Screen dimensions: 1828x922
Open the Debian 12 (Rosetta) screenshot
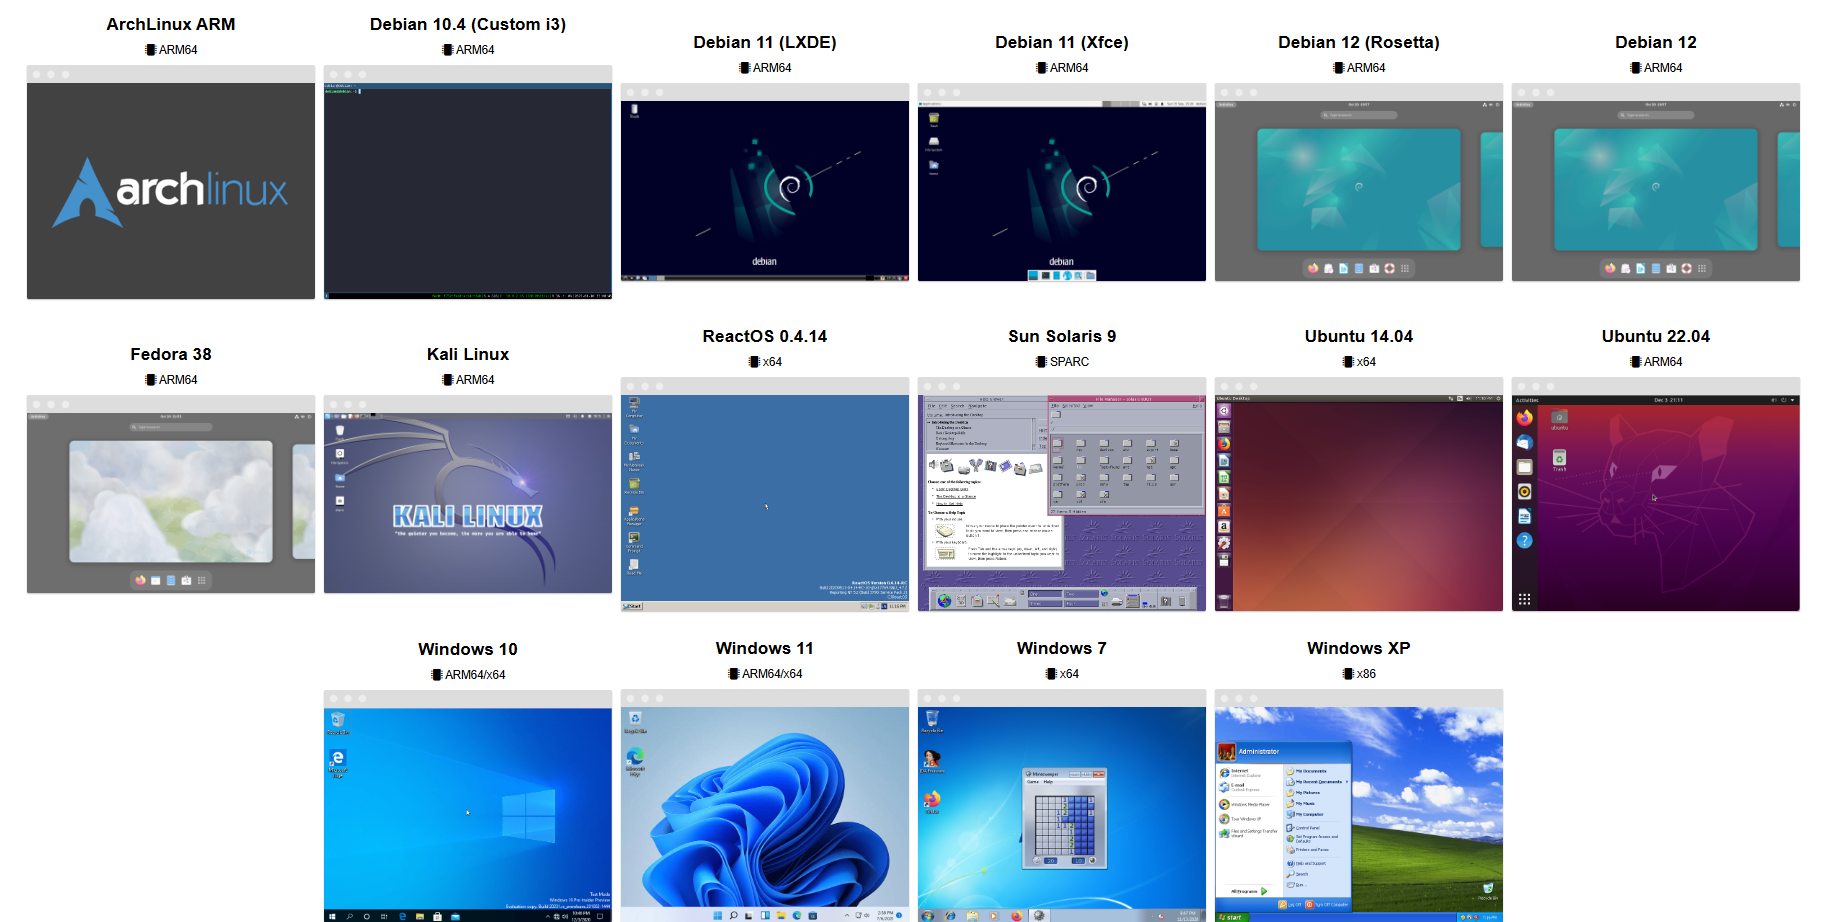[1359, 182]
